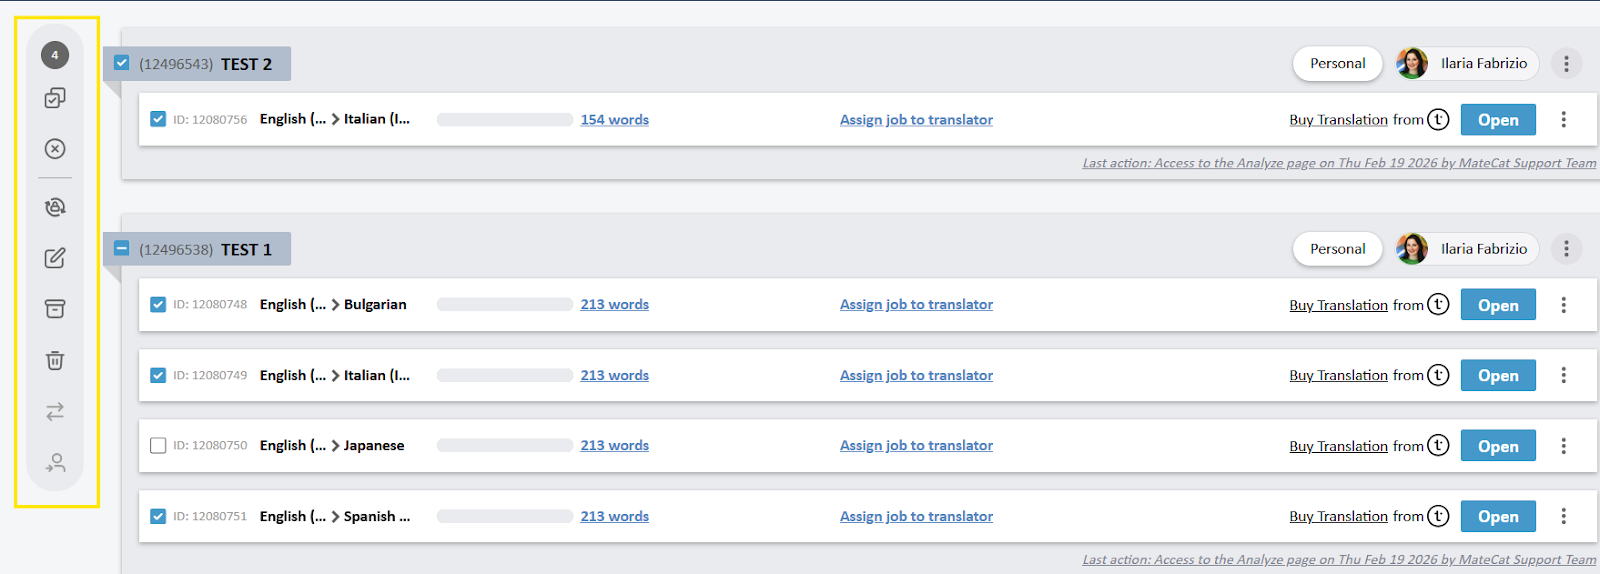Click the progress bar of the Spanish job
This screenshot has width=1600, height=574.
[504, 516]
